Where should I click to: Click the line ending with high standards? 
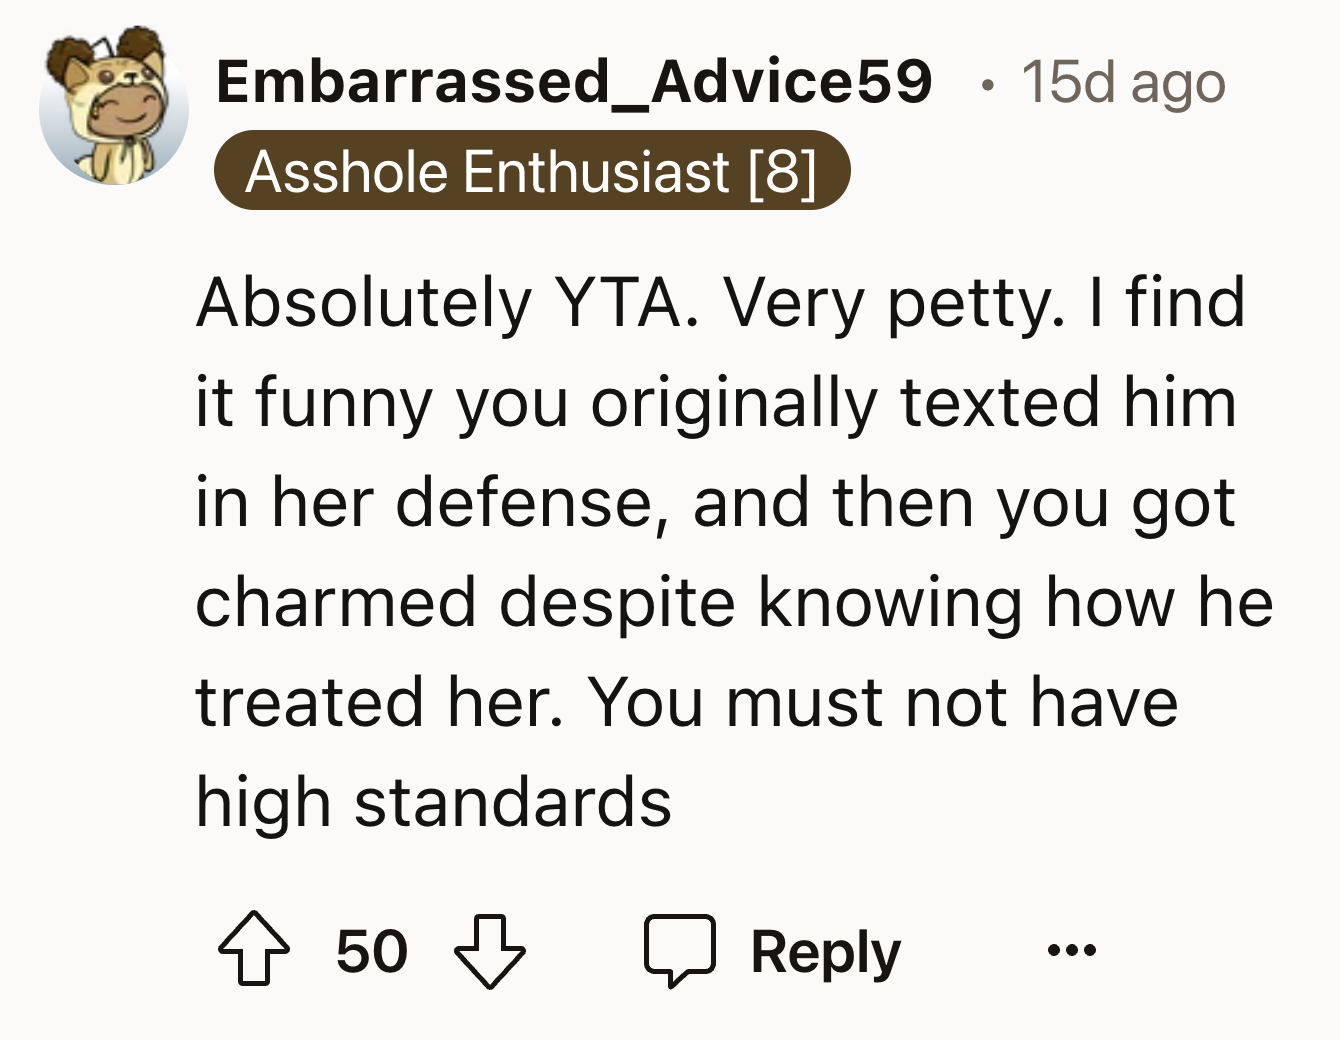tap(433, 802)
